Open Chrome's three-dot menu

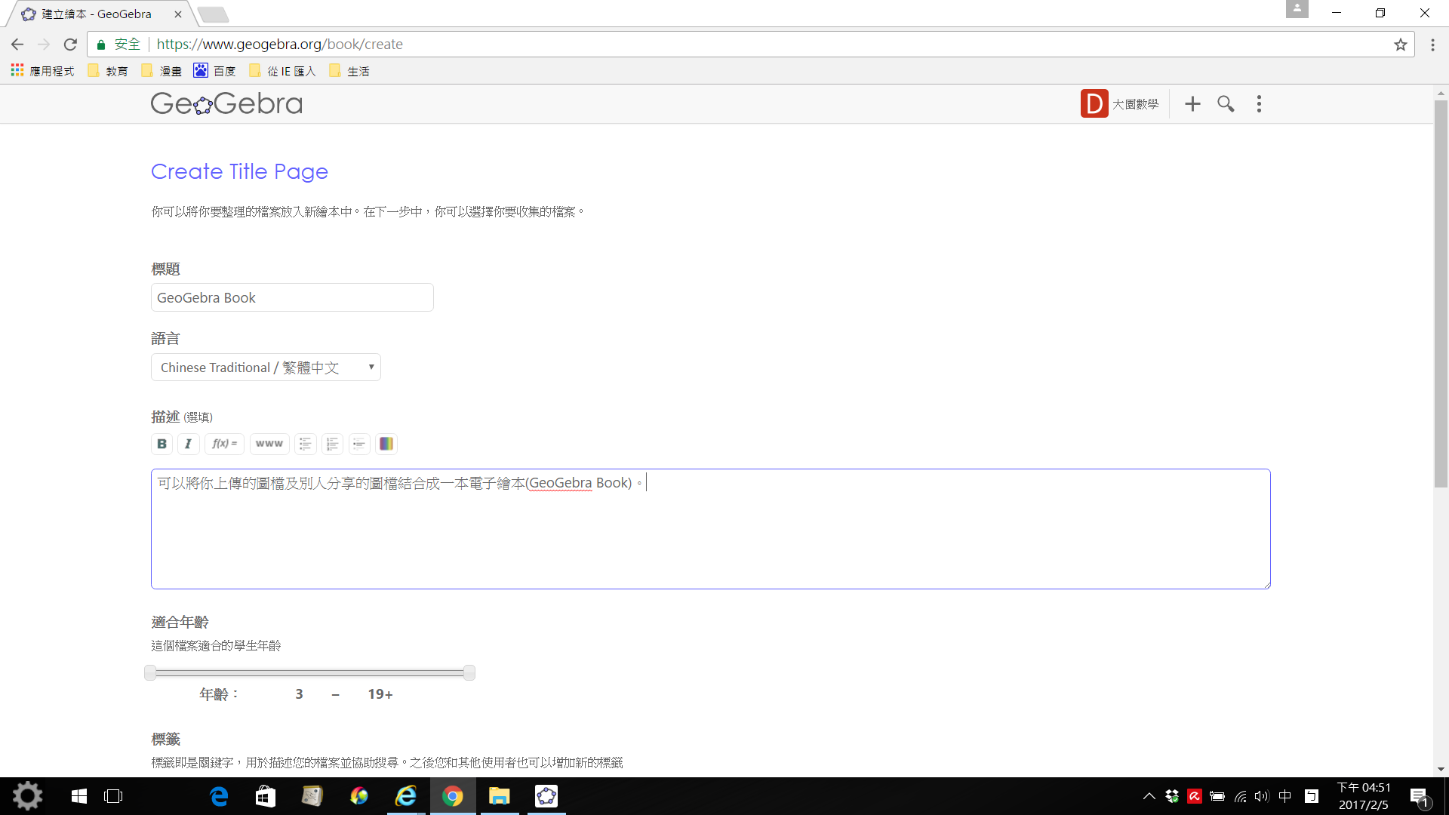1433,44
